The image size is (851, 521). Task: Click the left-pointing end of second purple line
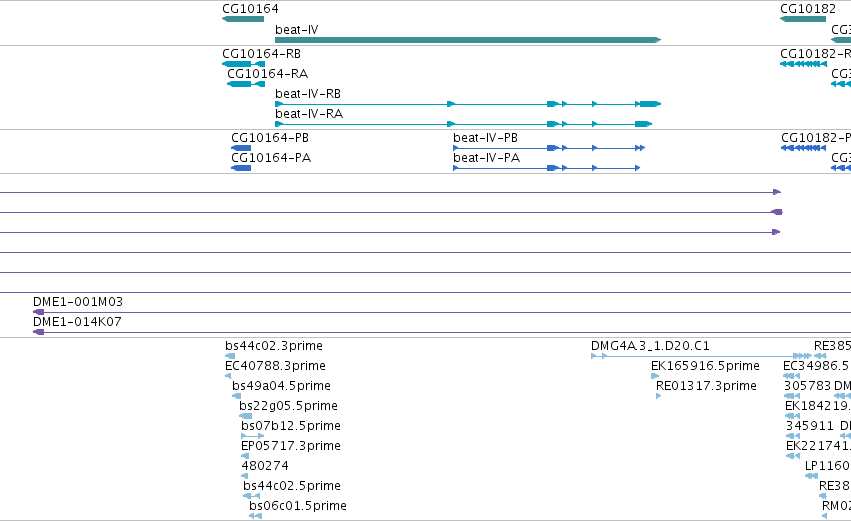[777, 212]
